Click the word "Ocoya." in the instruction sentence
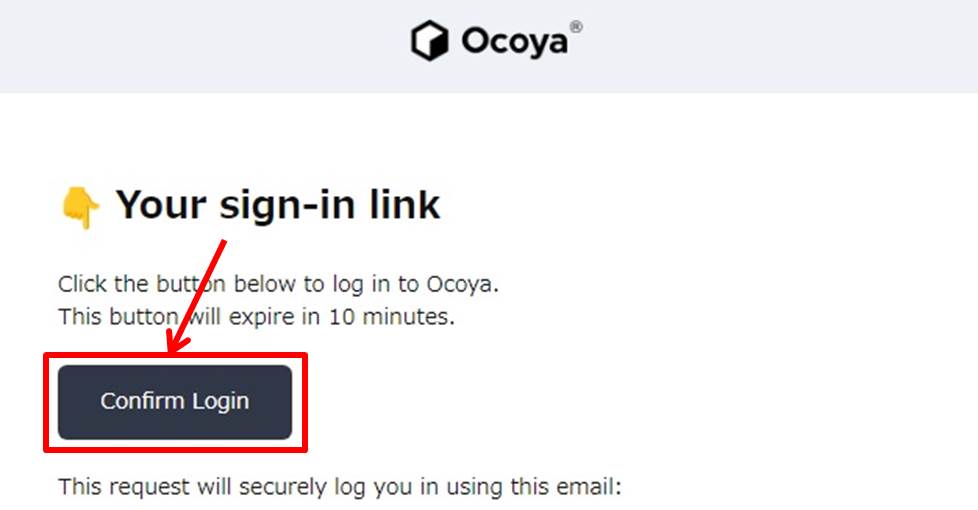 pos(462,284)
